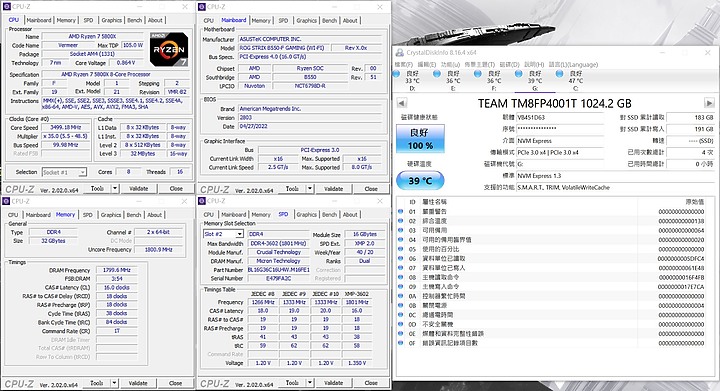Click status dot for SMART attribute 08
This screenshot has height=391, width=720.
tap(400, 277)
